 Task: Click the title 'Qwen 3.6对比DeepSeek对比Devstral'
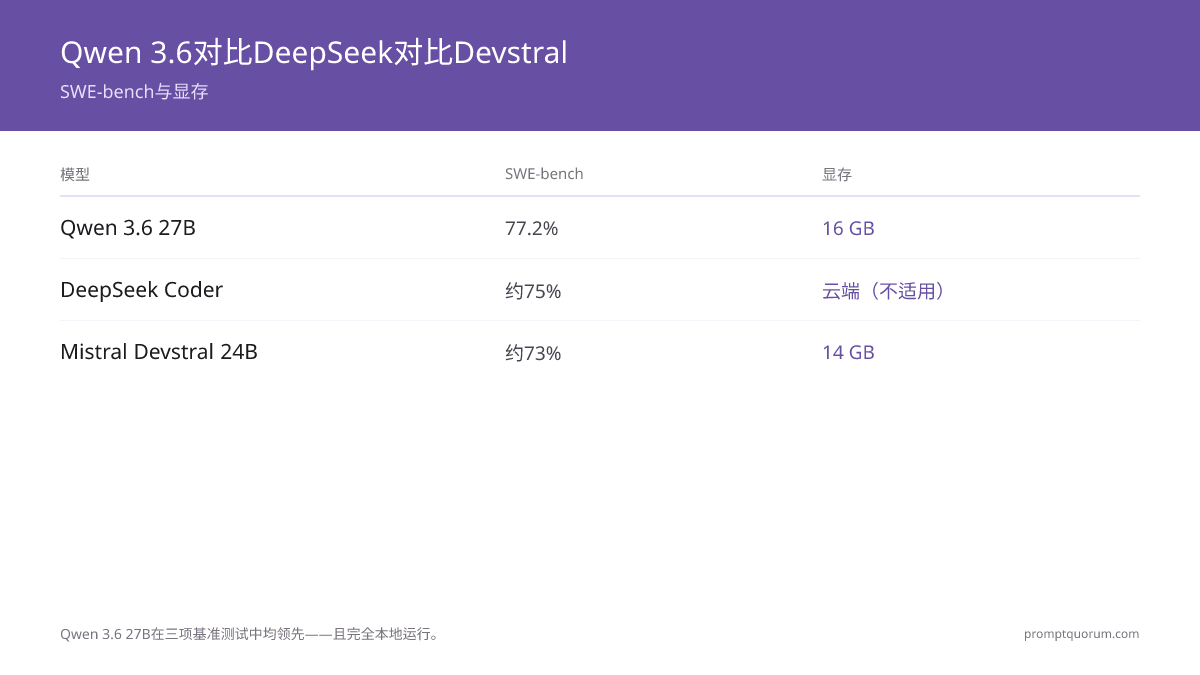click(314, 53)
